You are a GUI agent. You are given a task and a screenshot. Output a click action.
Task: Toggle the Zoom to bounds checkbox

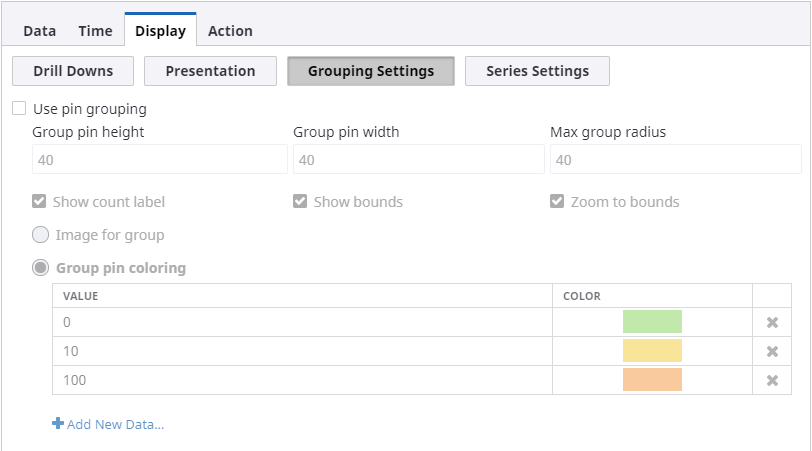coord(557,202)
